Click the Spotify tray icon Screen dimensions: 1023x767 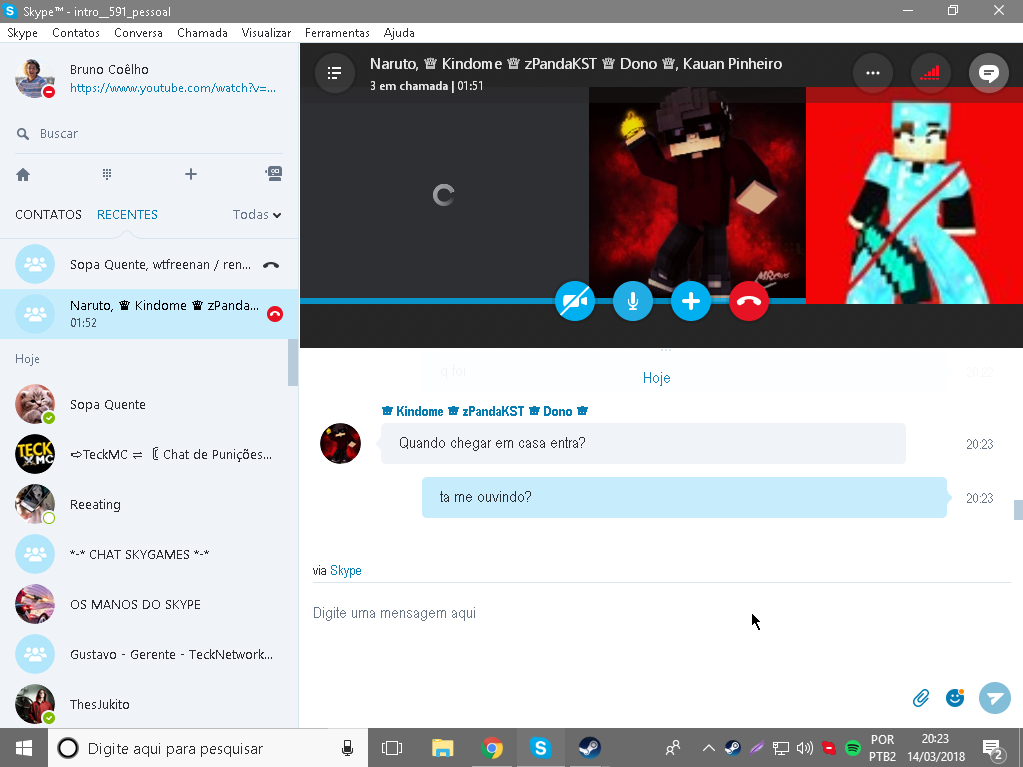click(x=852, y=748)
